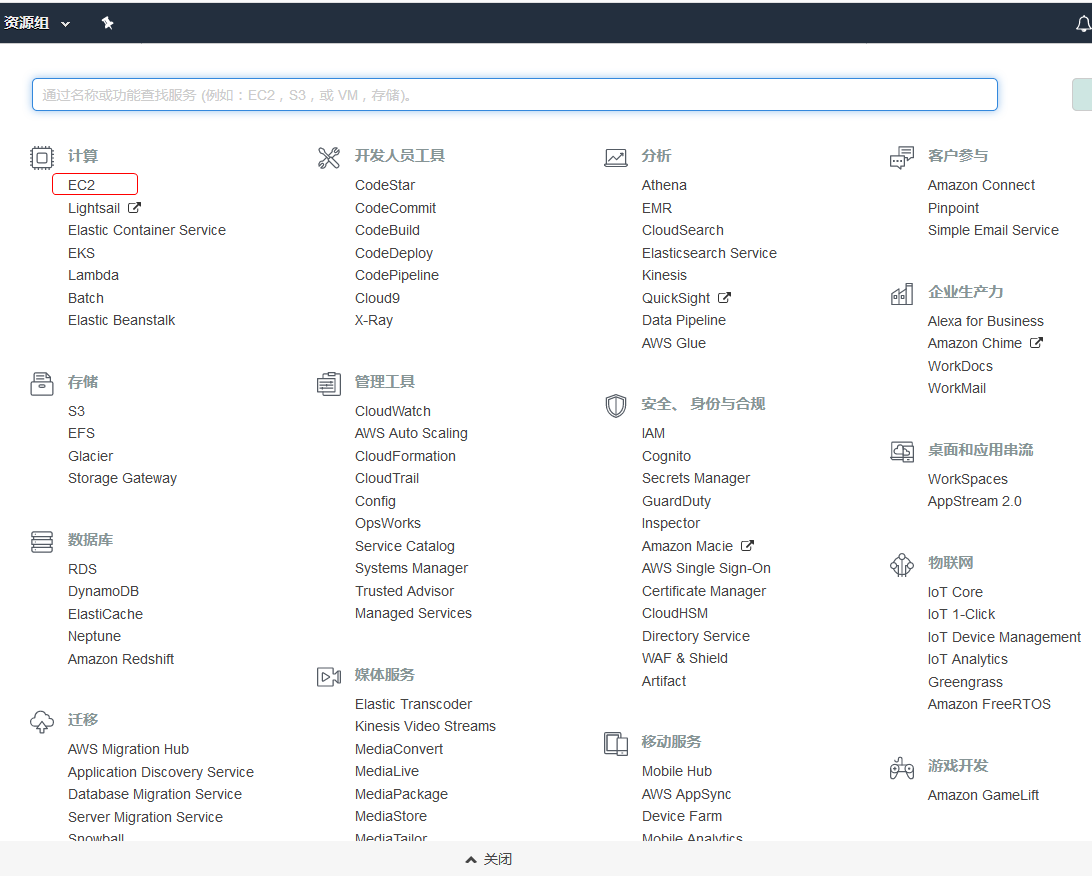Open the 资源组 dropdown menu

click(x=37, y=23)
